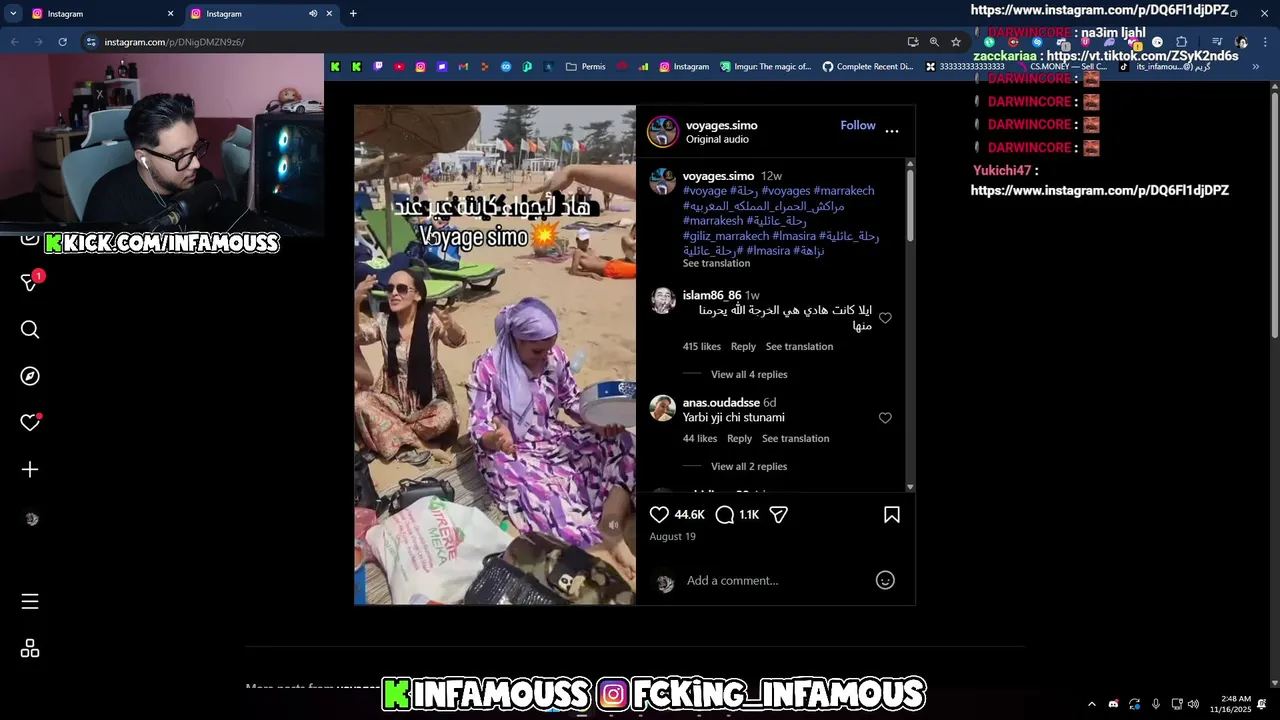Expand View all 4 replies
This screenshot has width=1280, height=720.
tap(749, 374)
